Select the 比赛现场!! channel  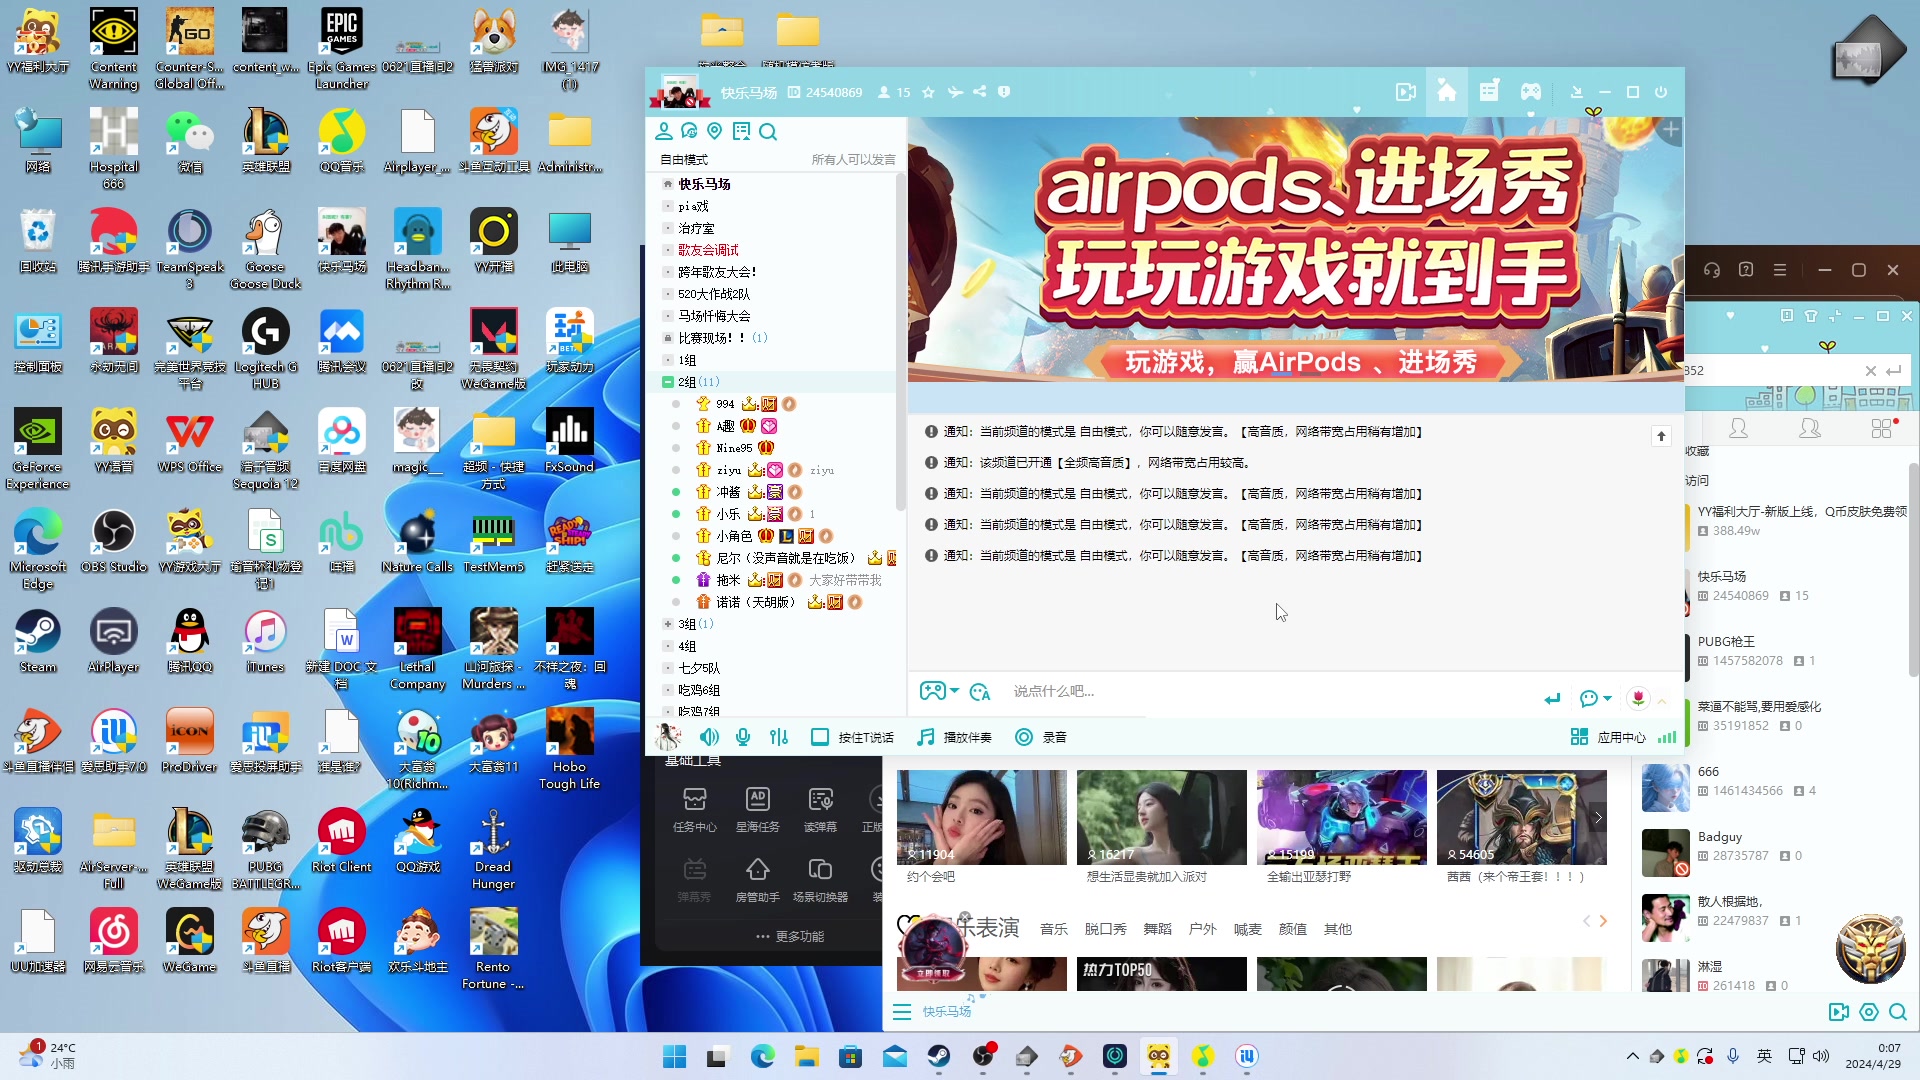711,338
